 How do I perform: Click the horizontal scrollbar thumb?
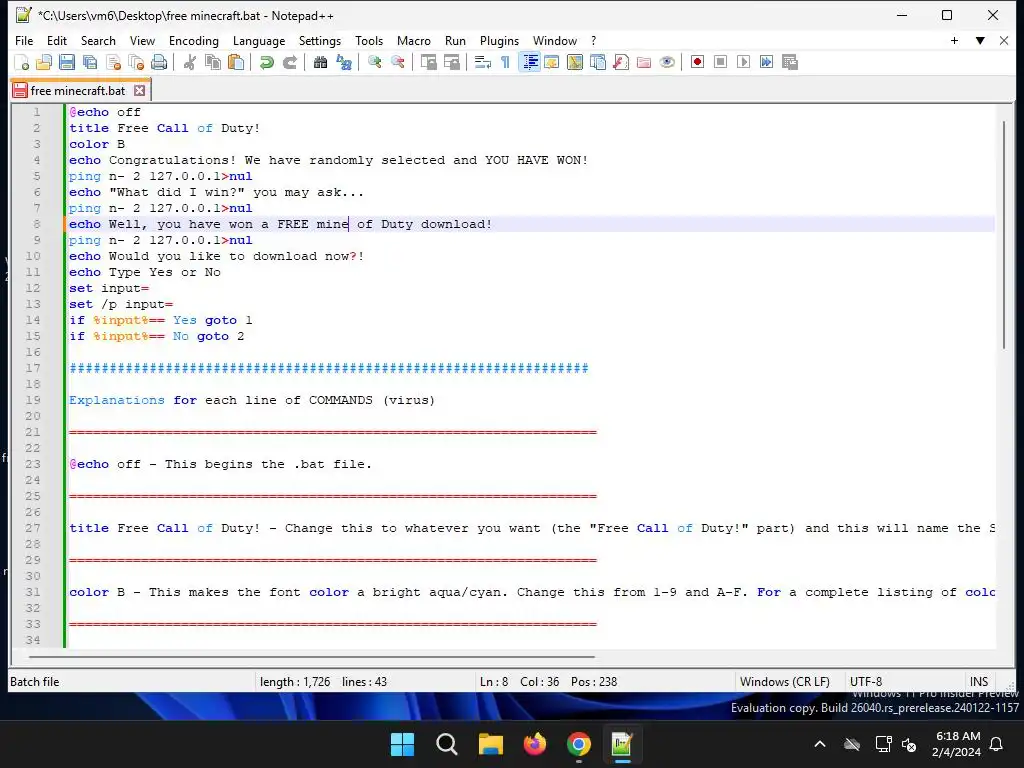click(x=311, y=656)
